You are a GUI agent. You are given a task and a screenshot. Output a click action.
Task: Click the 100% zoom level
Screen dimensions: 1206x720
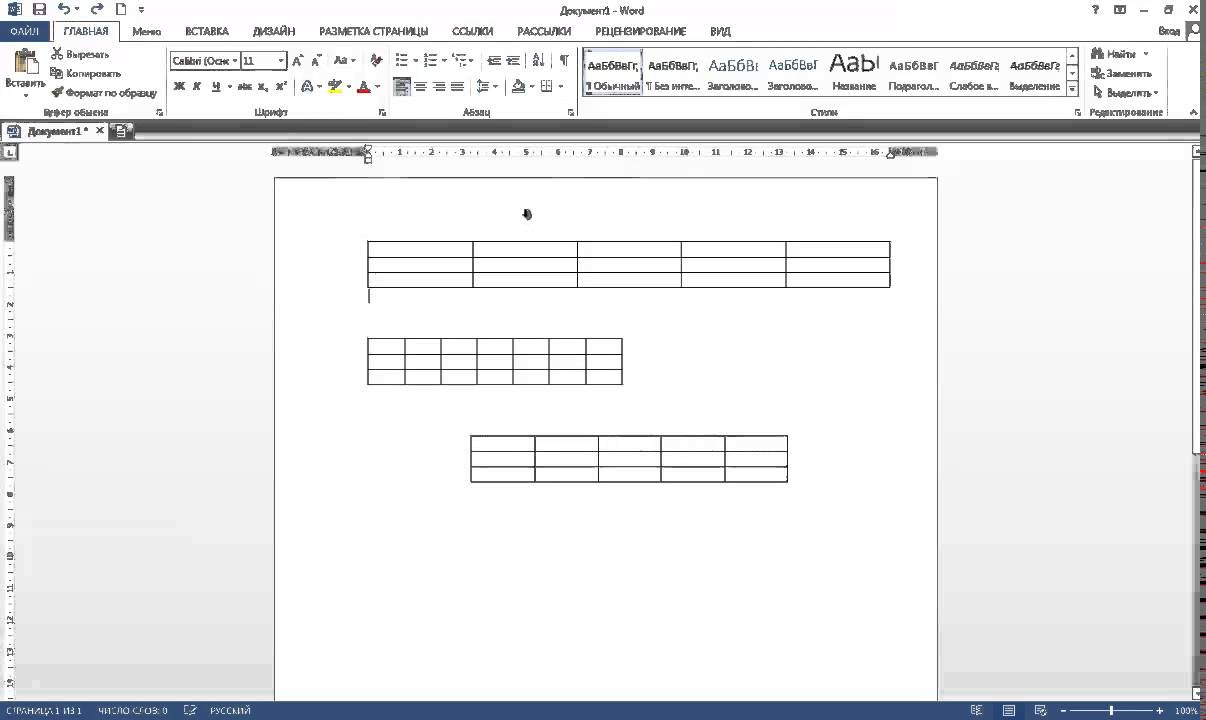click(x=1186, y=710)
